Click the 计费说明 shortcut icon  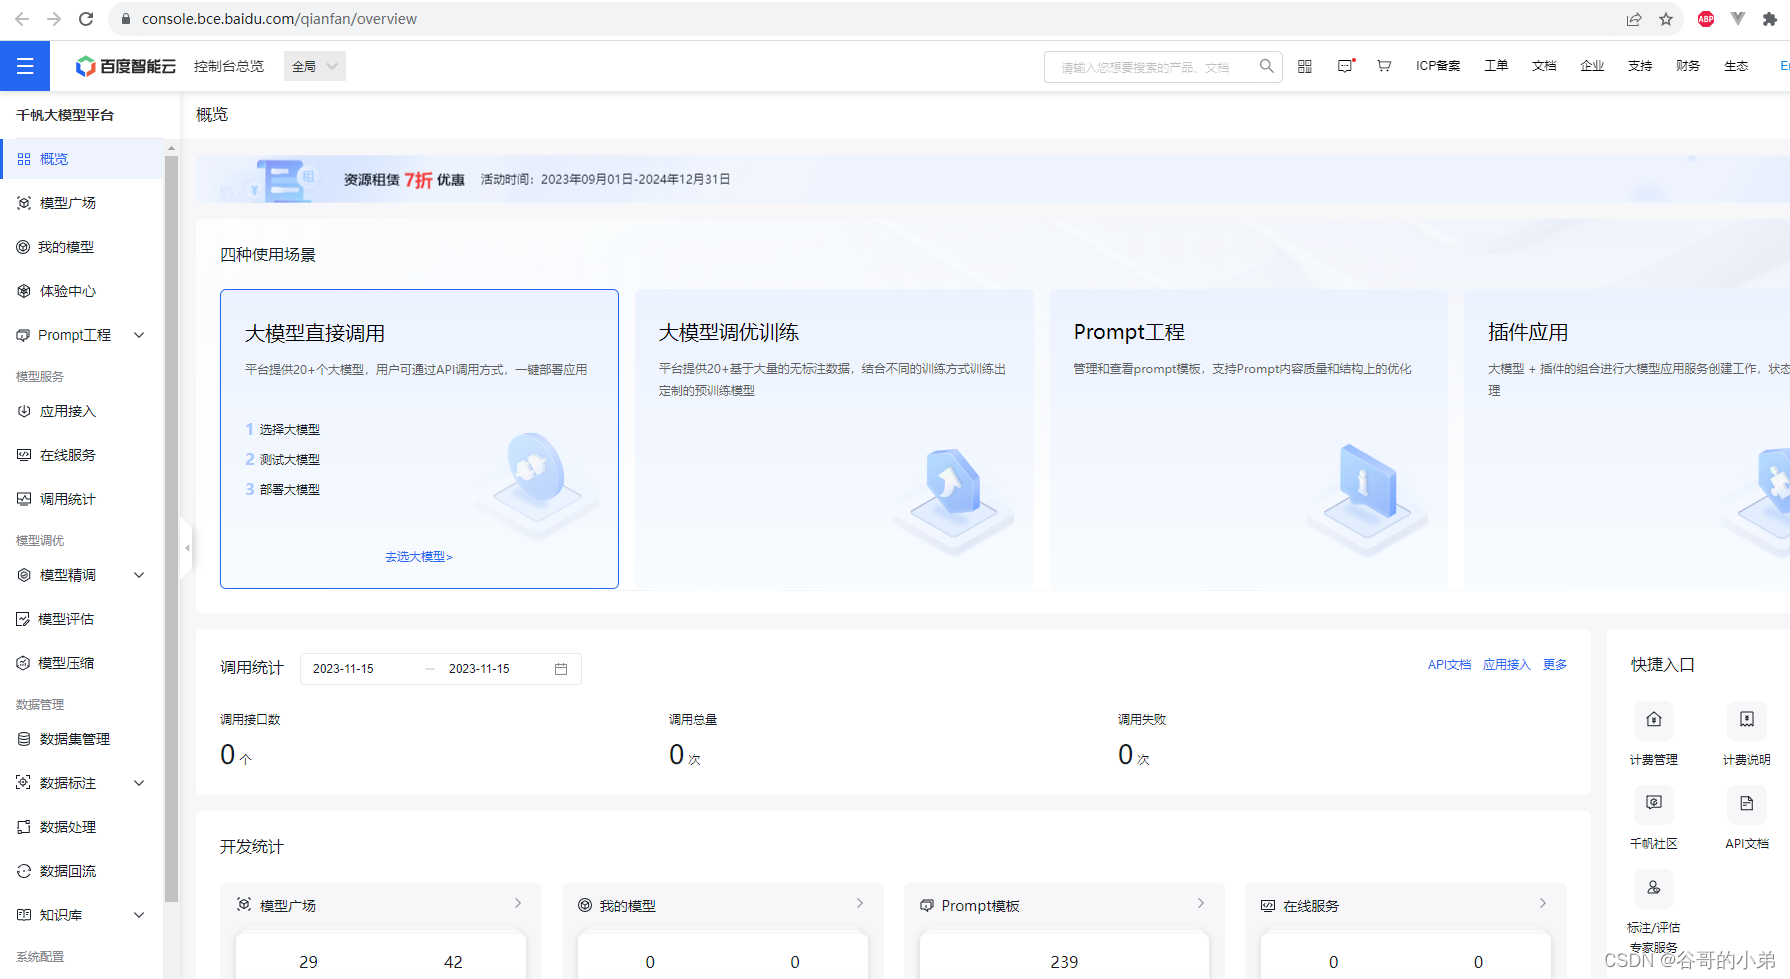(1747, 719)
